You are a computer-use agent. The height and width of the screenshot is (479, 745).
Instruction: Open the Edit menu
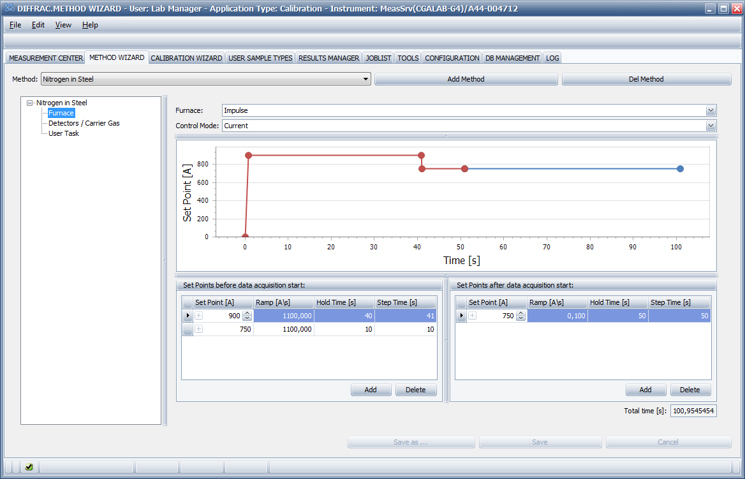pos(38,25)
